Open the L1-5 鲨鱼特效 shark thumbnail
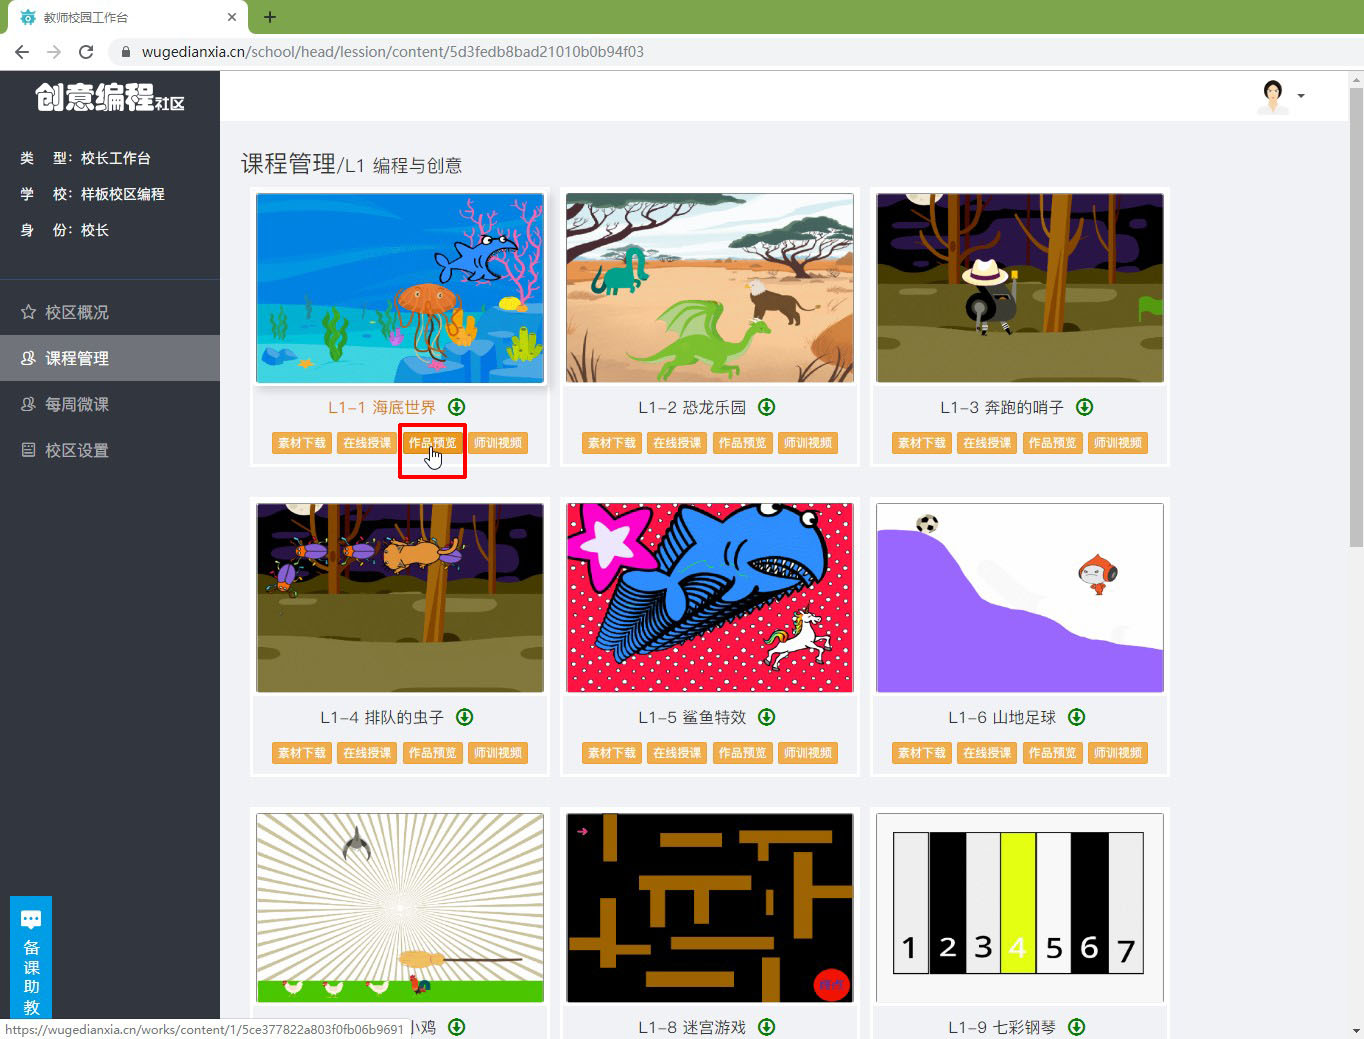Screen dimensions: 1364x1039 pyautogui.click(x=710, y=598)
